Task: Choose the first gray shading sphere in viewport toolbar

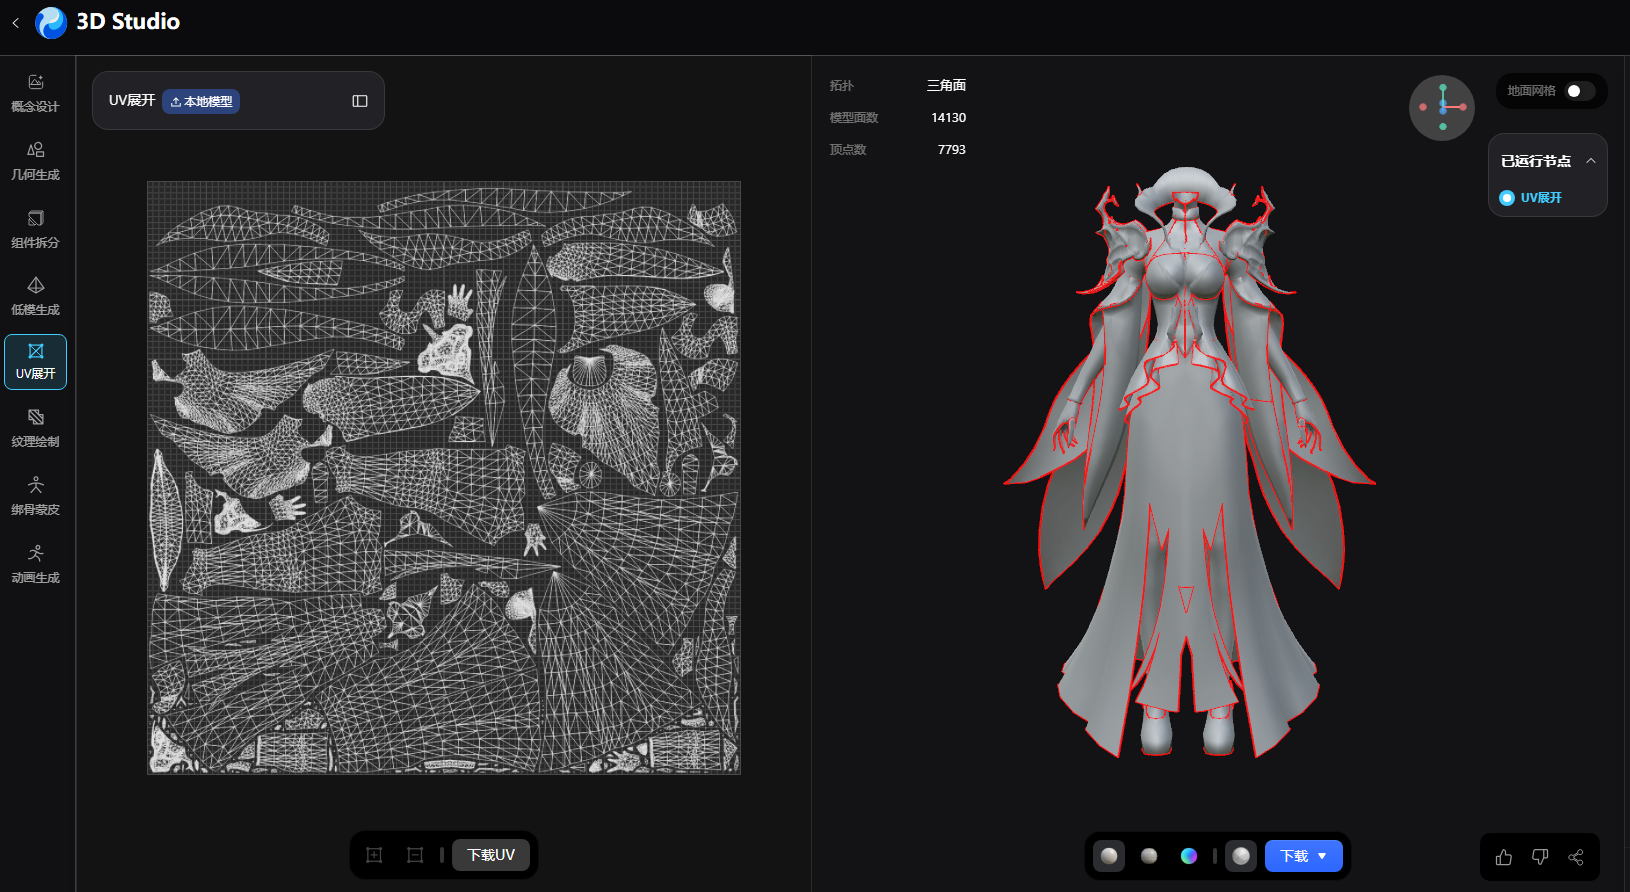Action: [1109, 856]
